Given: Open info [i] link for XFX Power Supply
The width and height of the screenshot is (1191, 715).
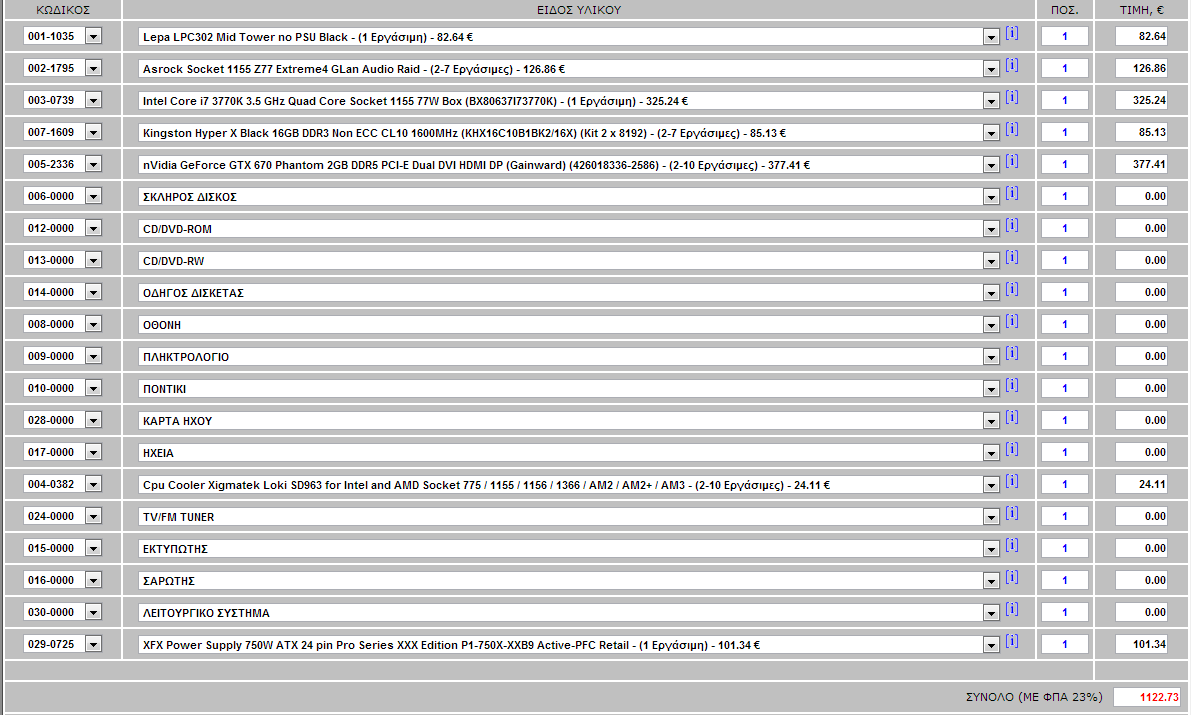Looking at the screenshot, I should click(x=1012, y=641).
